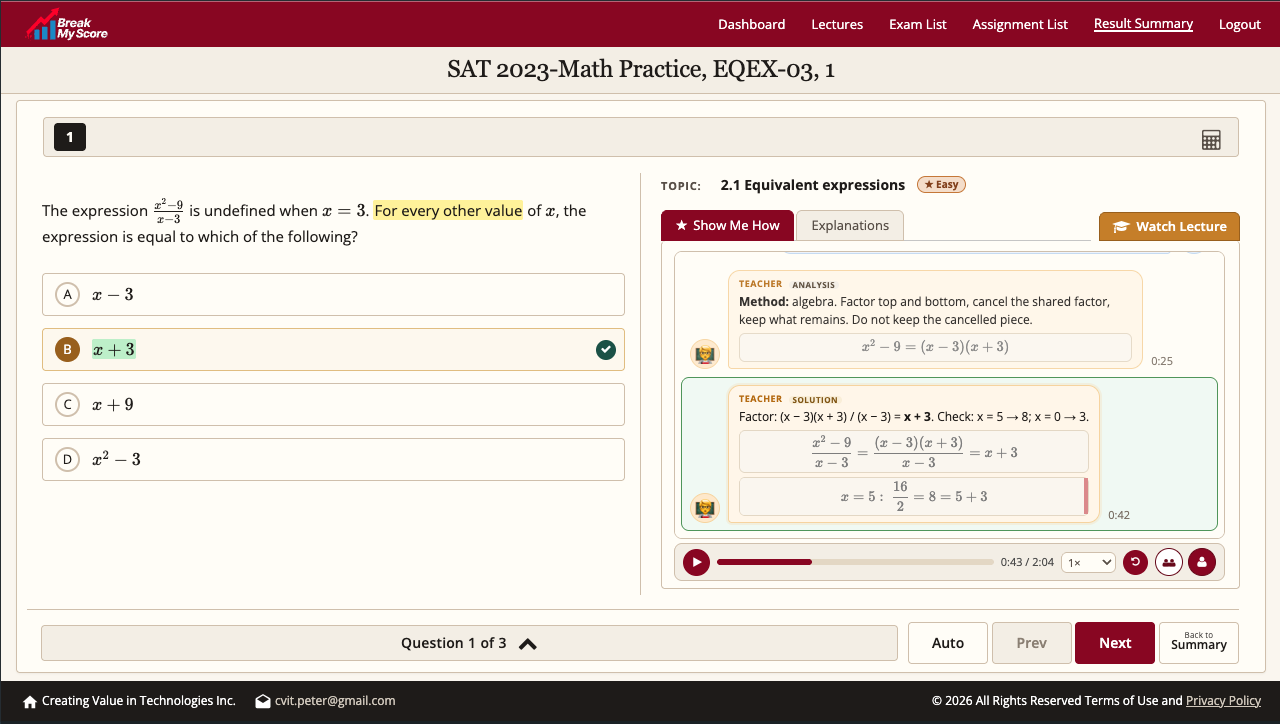This screenshot has height=724, width=1280.
Task: Toggle the Auto advance button
Action: pos(948,643)
